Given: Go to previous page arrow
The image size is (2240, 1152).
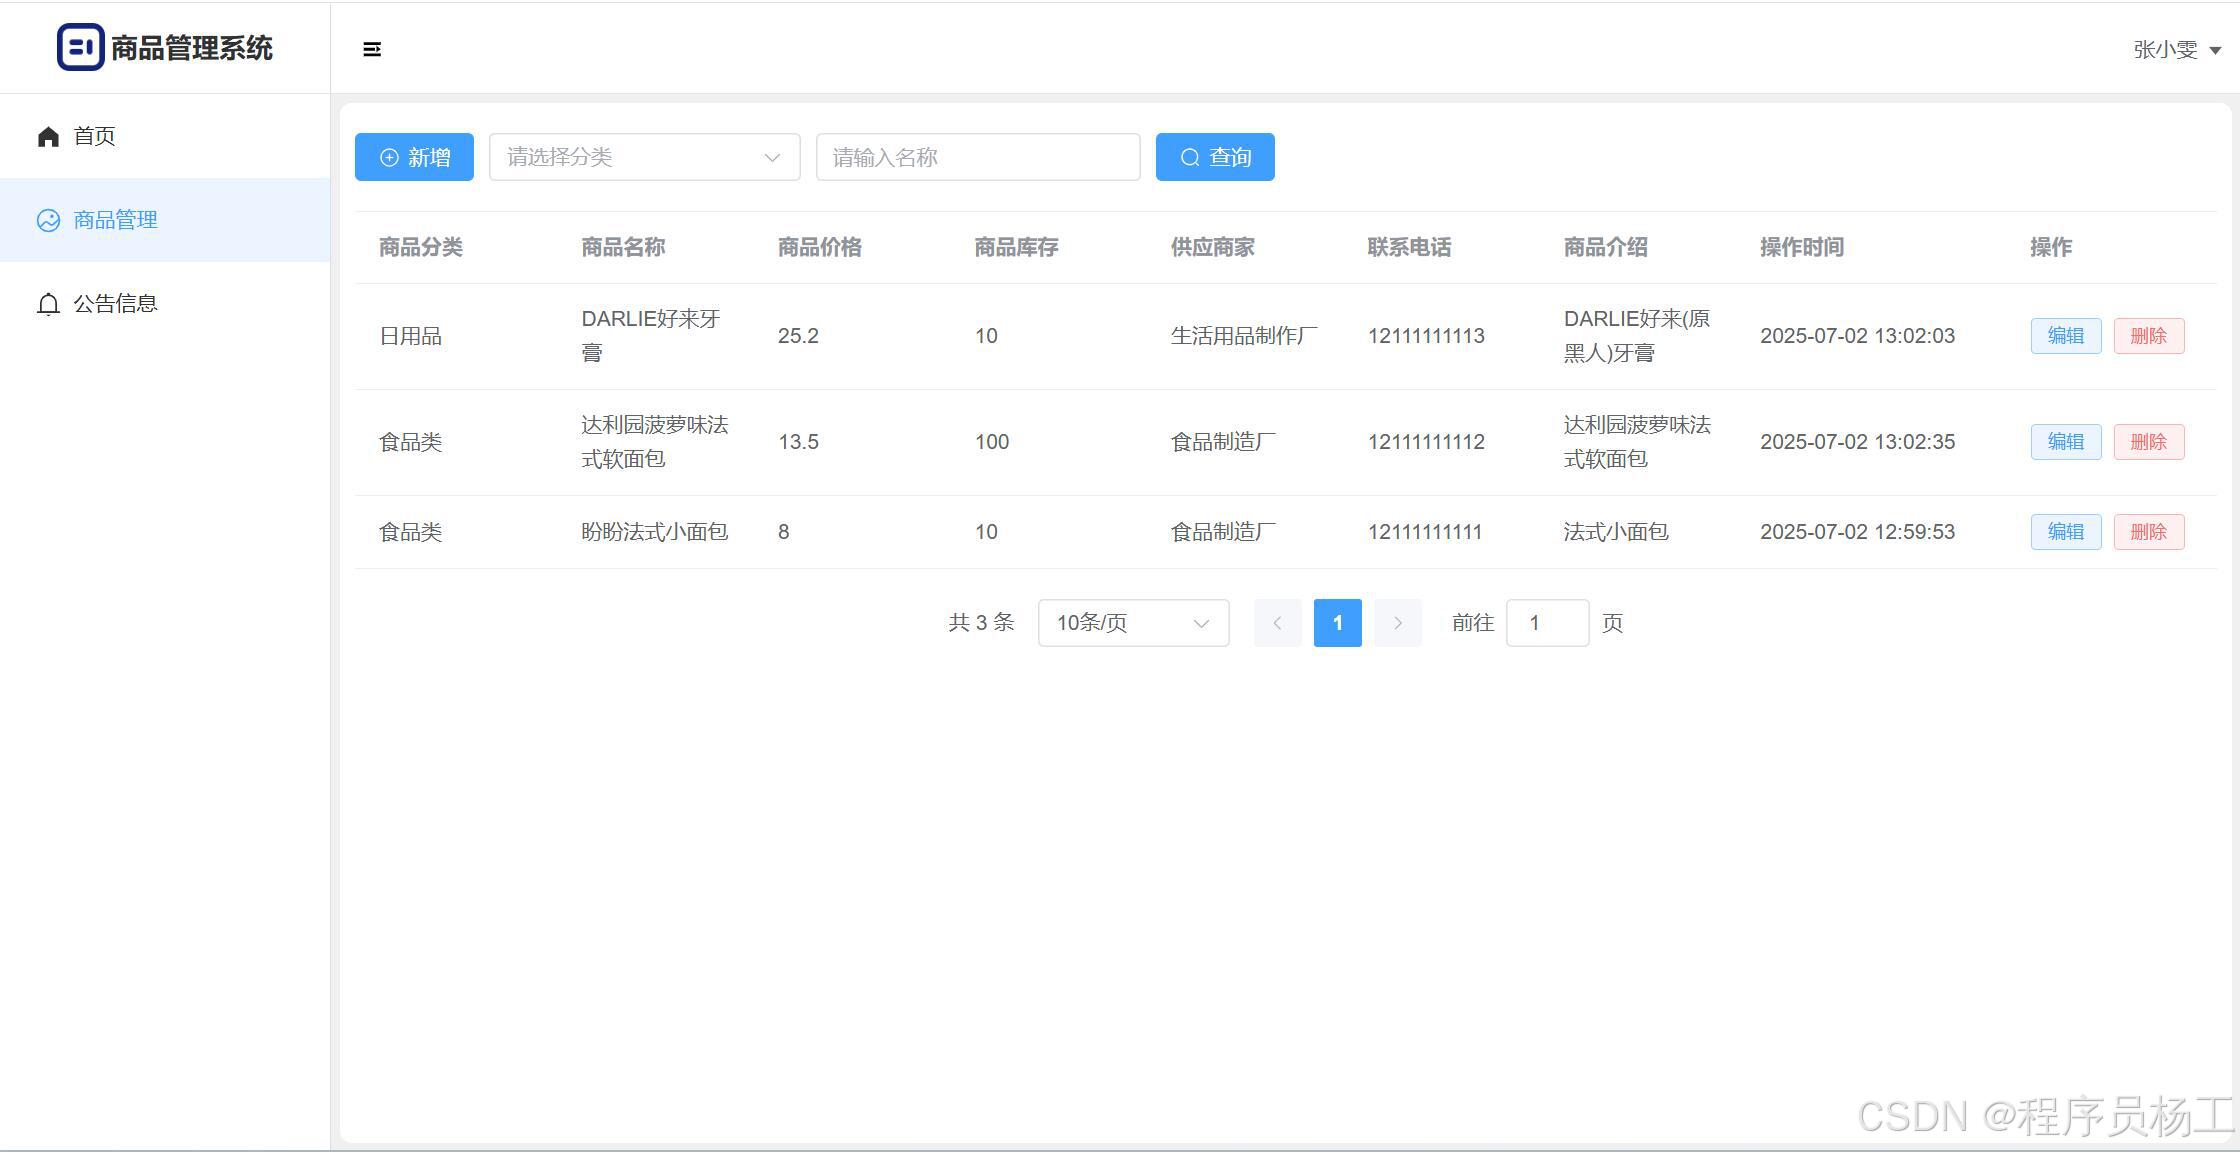Looking at the screenshot, I should click(x=1277, y=623).
